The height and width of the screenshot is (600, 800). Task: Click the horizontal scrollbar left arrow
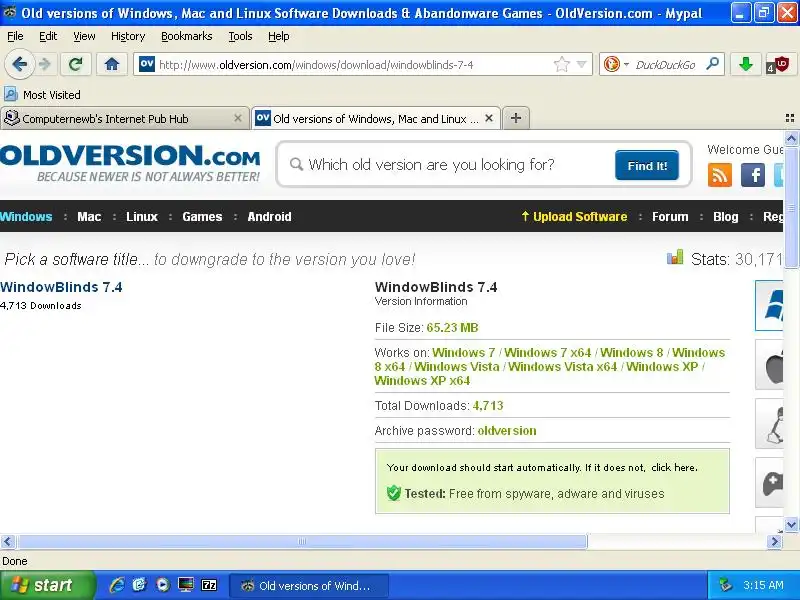8,541
